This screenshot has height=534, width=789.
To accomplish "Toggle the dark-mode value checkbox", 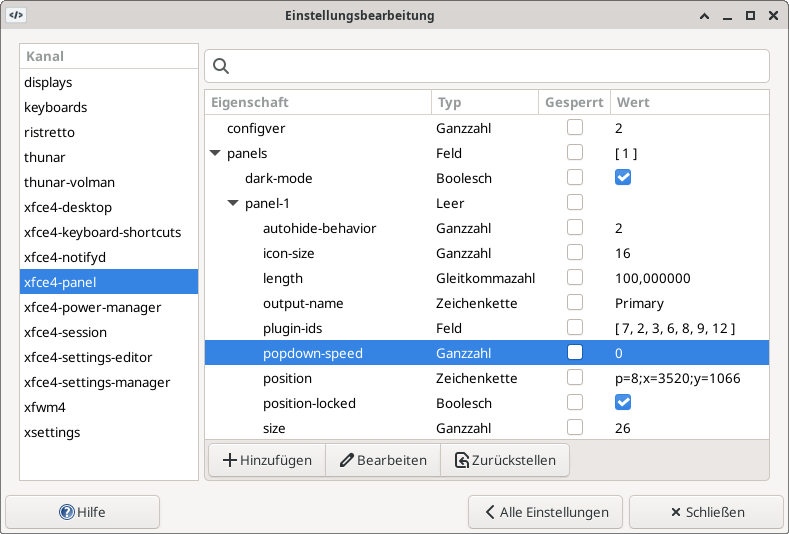I will coord(623,178).
